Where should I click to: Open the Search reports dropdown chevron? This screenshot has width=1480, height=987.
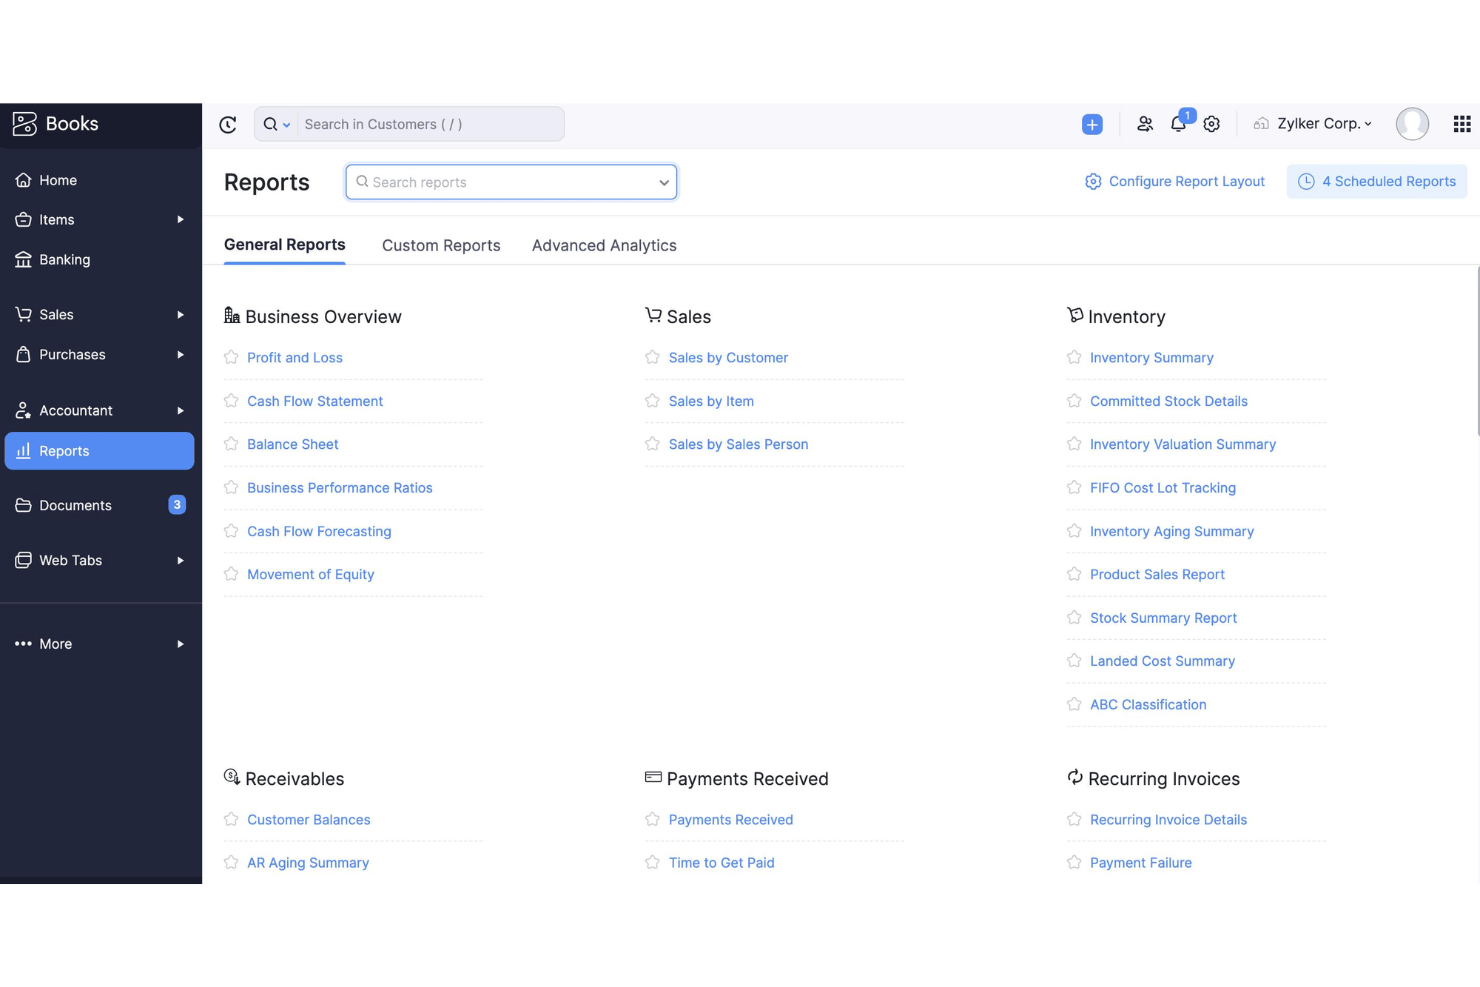click(x=664, y=183)
